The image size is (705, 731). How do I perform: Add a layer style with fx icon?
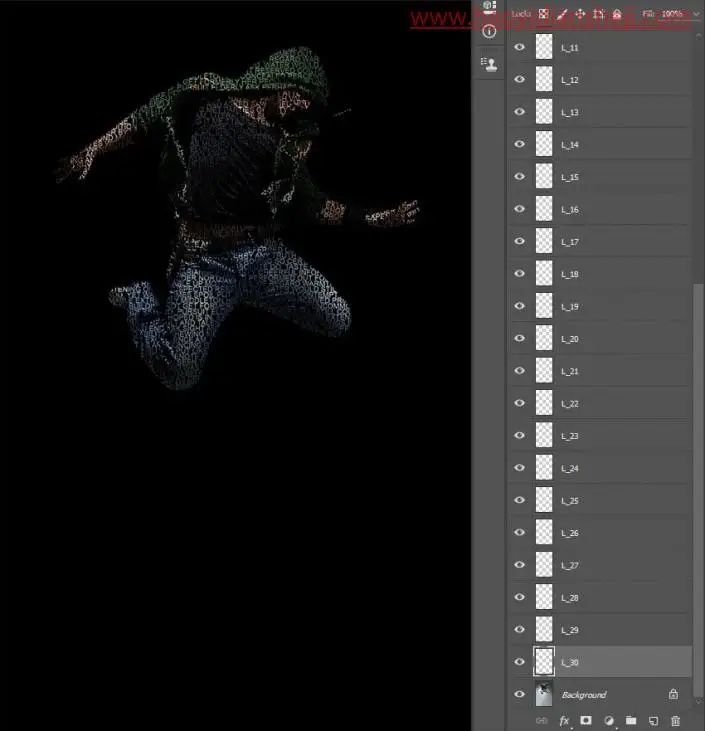click(x=564, y=720)
